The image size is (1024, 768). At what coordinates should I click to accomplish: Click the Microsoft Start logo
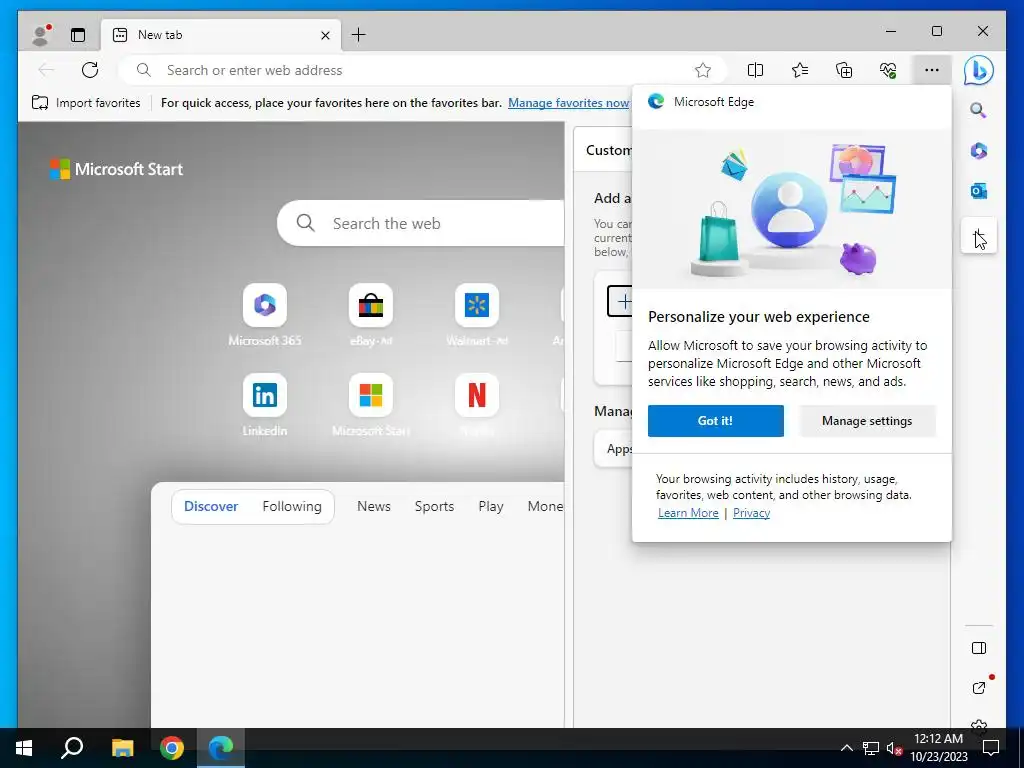116,169
